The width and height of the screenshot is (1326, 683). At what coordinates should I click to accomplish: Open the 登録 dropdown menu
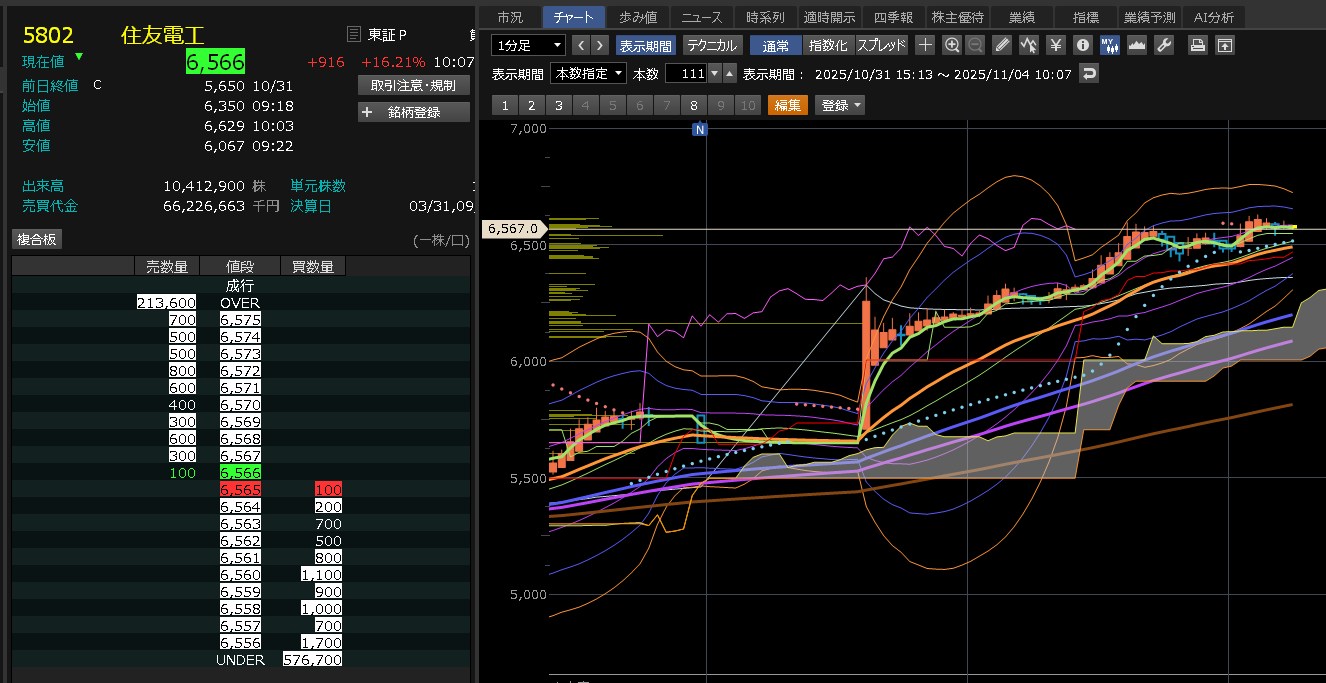coord(840,105)
